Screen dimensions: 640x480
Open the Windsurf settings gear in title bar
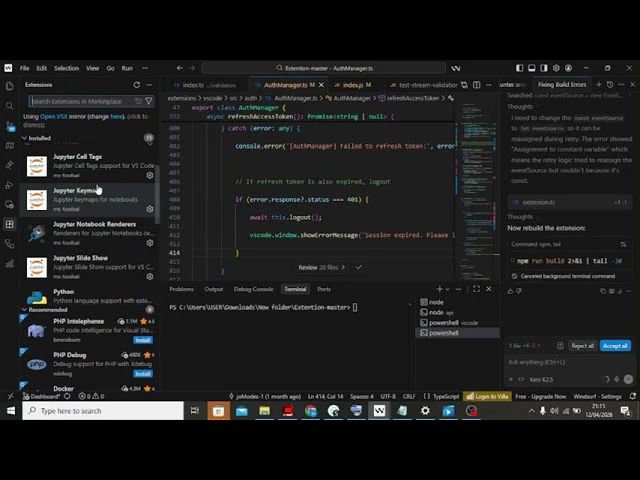tap(556, 68)
